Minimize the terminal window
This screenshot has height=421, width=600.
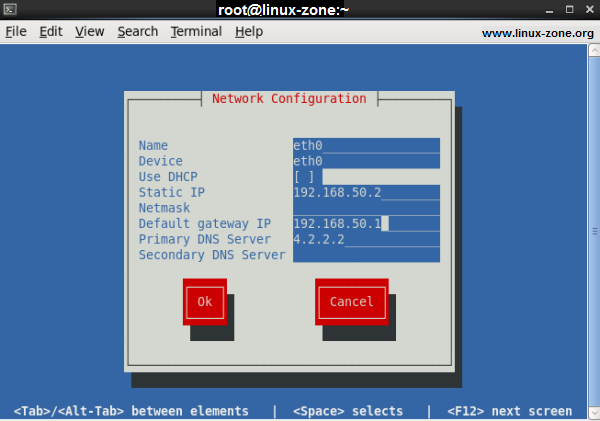(549, 10)
